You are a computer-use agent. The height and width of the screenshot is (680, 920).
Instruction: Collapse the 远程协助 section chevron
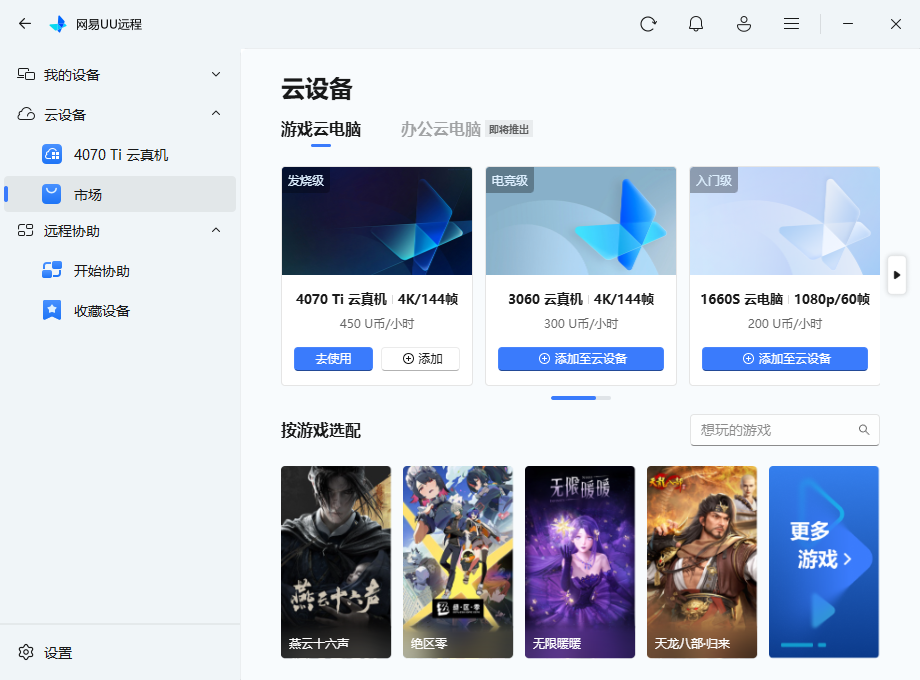(216, 230)
